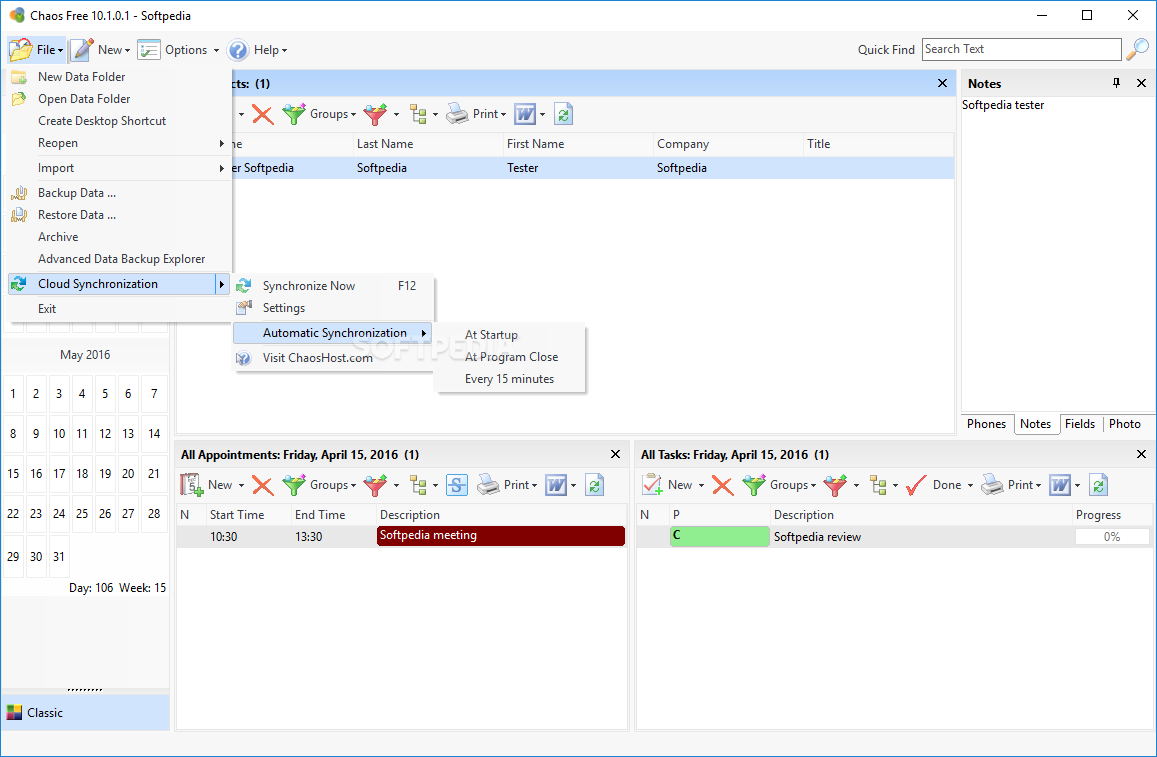Sort appointments by Start Time column header
Viewport: 1157px width, 757px height.
(248, 515)
